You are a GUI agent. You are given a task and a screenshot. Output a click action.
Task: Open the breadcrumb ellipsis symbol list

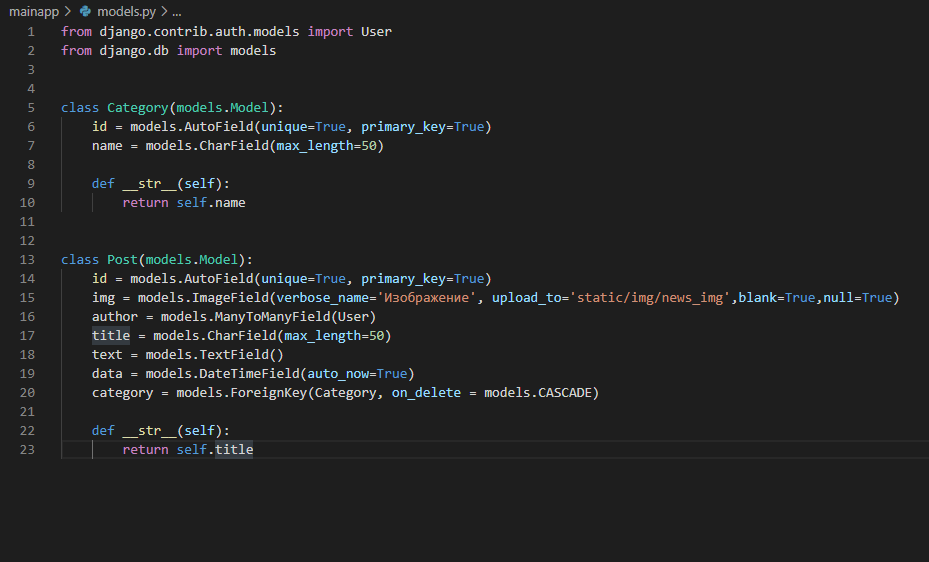[177, 11]
